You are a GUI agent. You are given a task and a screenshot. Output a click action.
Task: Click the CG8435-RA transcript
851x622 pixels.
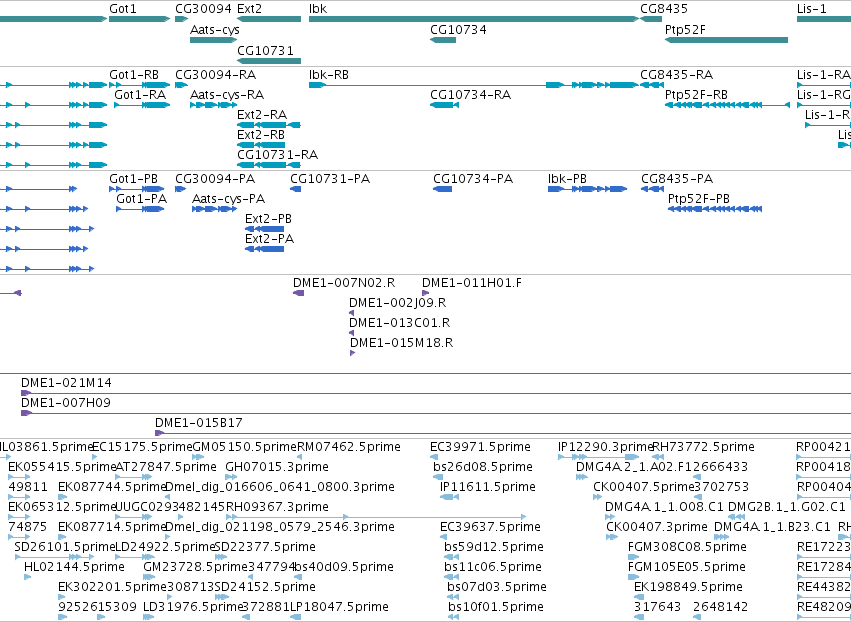coord(652,85)
